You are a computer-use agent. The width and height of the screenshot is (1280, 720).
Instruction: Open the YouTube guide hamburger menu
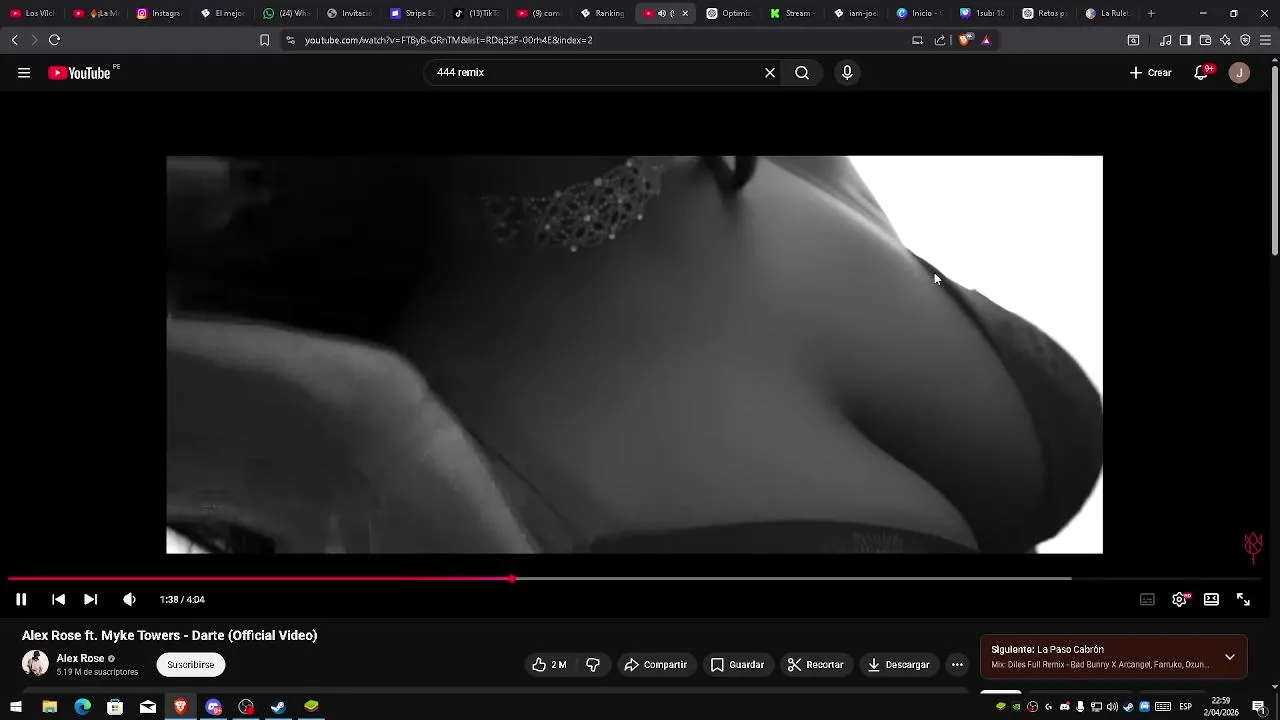click(24, 72)
